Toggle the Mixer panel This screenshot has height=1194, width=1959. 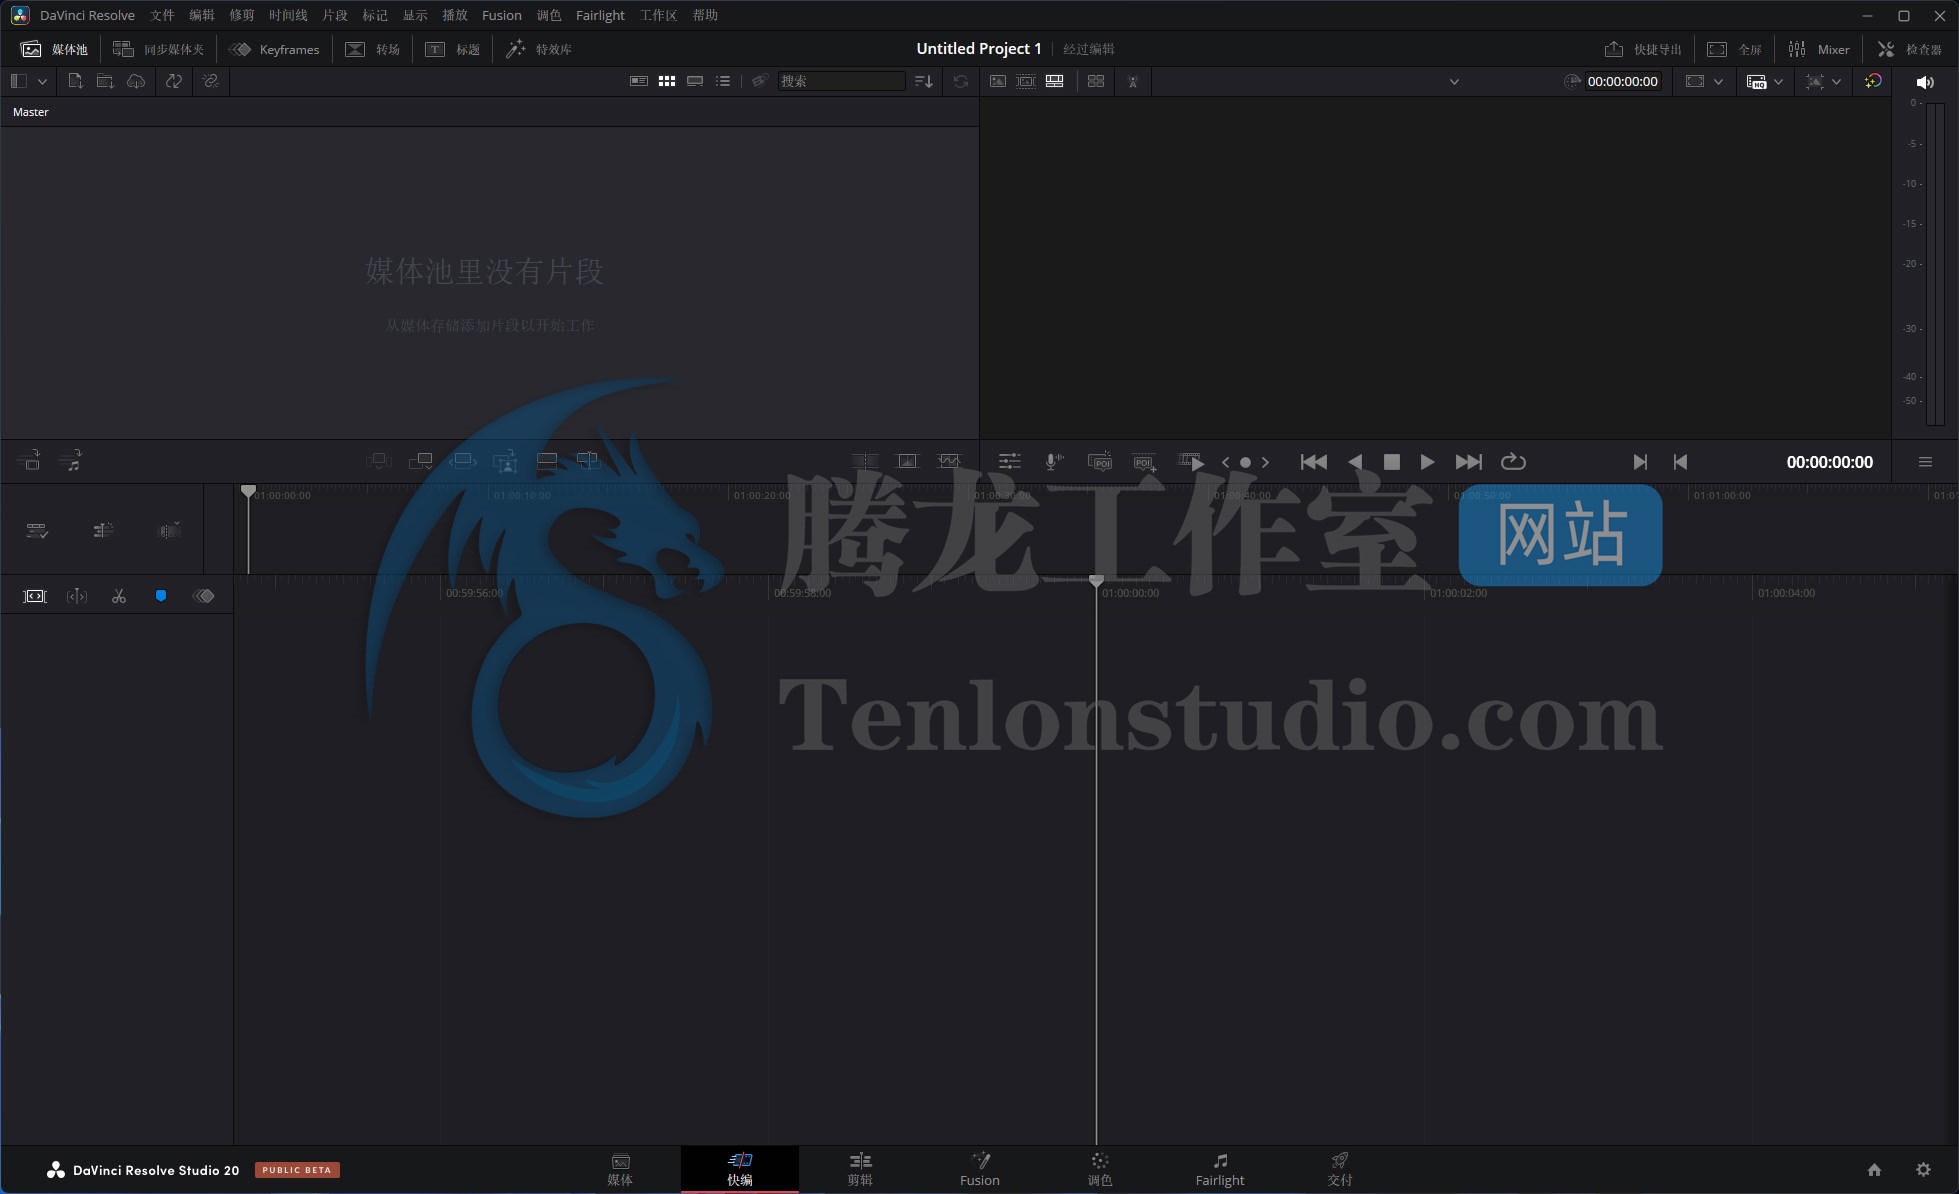1819,49
